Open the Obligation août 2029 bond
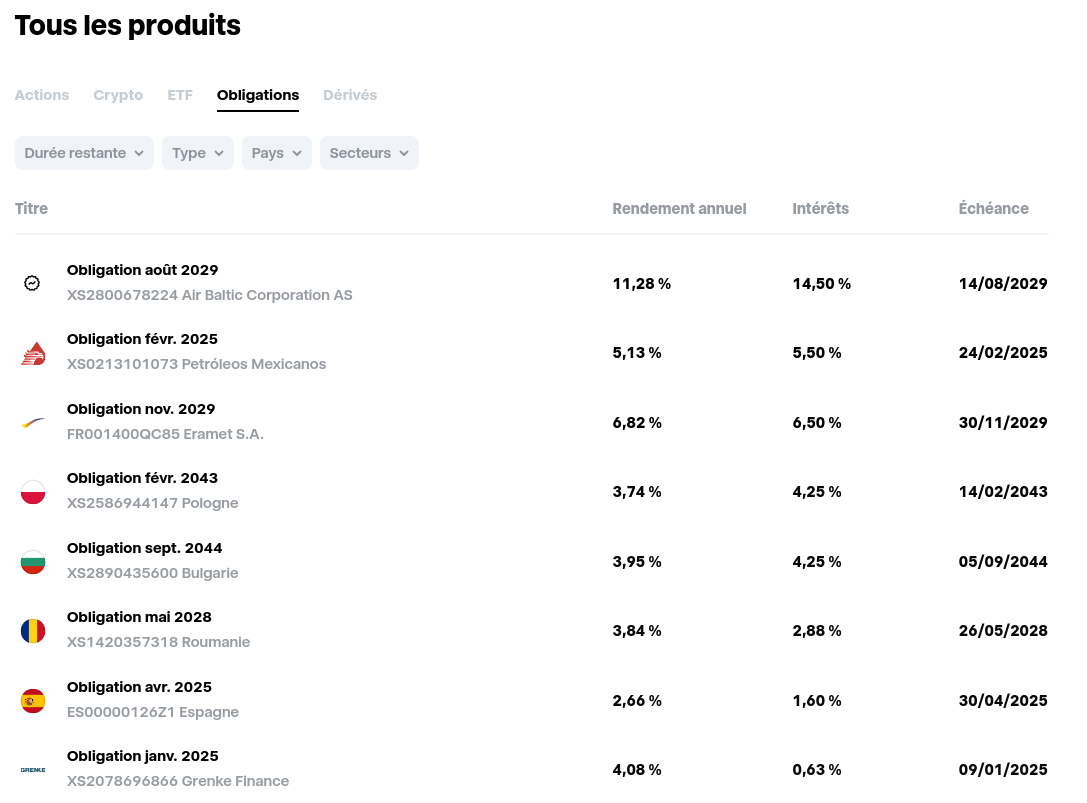Viewport: 1087px width, 803px height. 142,270
